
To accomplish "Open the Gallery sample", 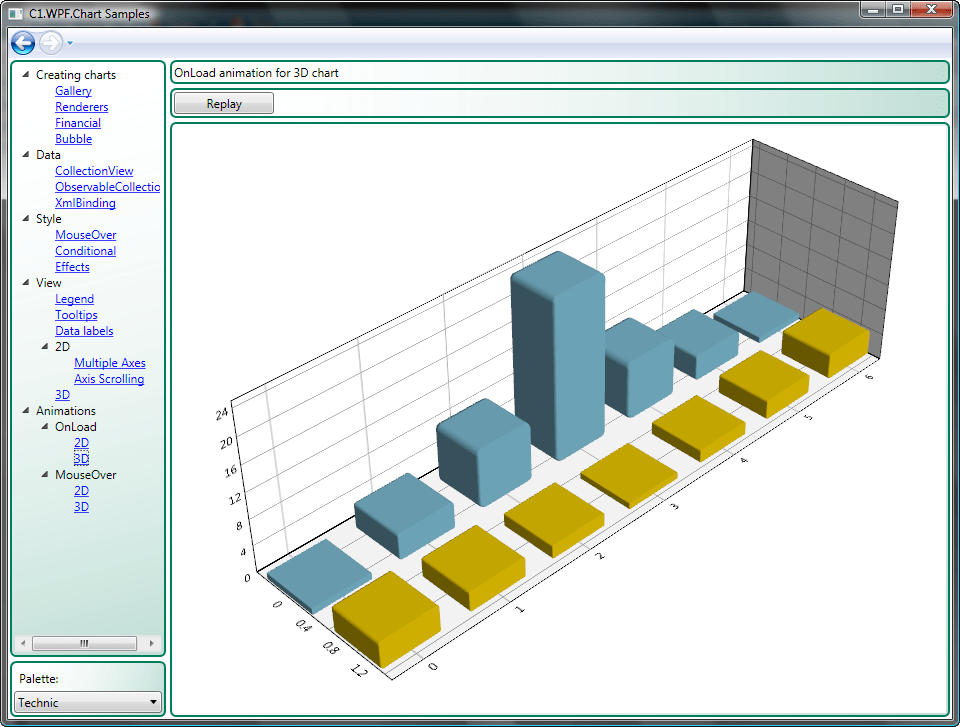I will pyautogui.click(x=72, y=90).
